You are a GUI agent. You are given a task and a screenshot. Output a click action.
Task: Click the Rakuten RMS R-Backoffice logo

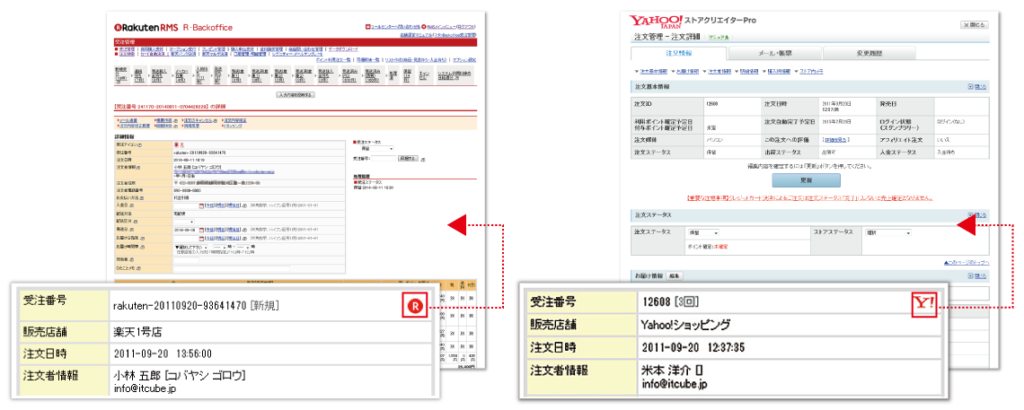(x=174, y=27)
